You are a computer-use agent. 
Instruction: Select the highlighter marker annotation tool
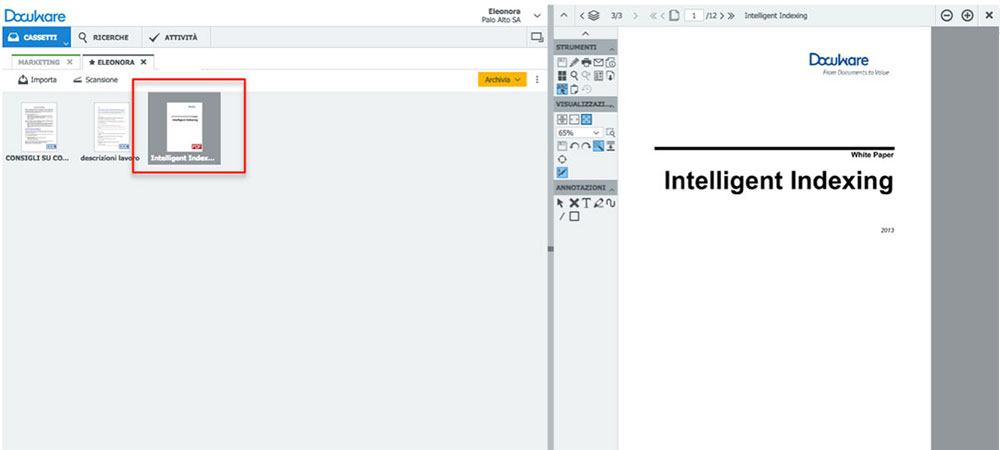tap(598, 203)
